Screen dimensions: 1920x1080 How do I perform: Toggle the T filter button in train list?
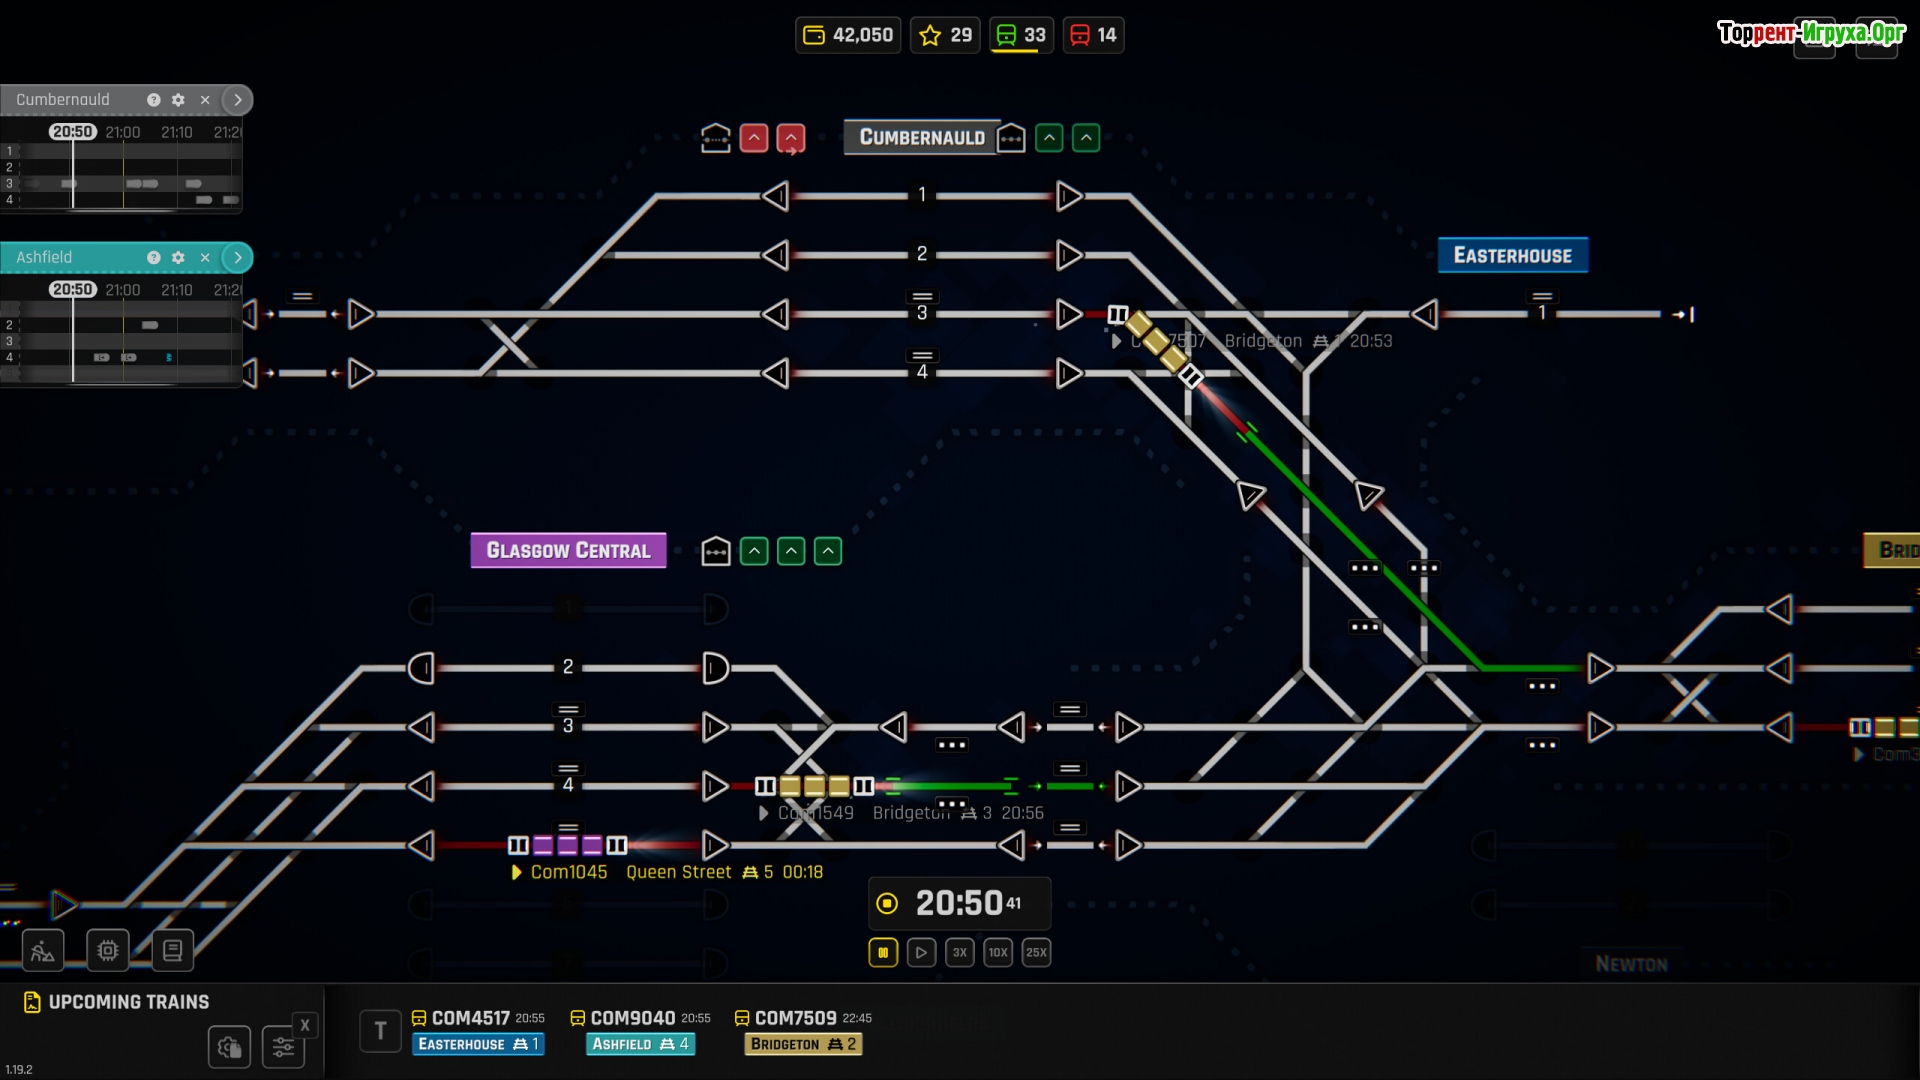tap(380, 1031)
